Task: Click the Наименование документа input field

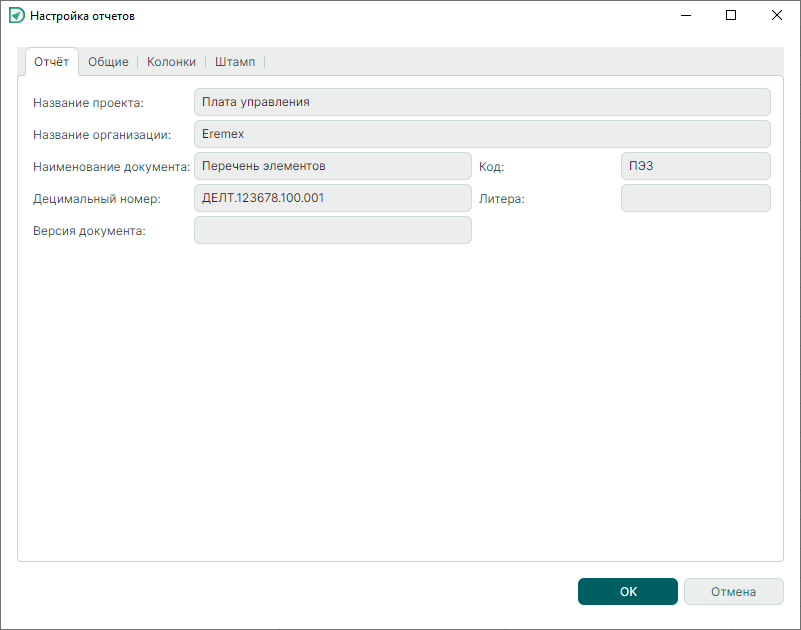Action: coord(332,166)
